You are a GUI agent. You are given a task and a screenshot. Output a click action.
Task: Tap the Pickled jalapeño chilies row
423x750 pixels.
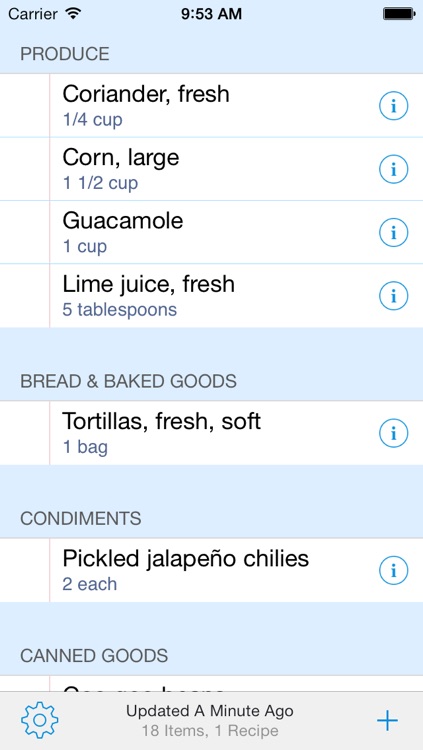[212, 570]
